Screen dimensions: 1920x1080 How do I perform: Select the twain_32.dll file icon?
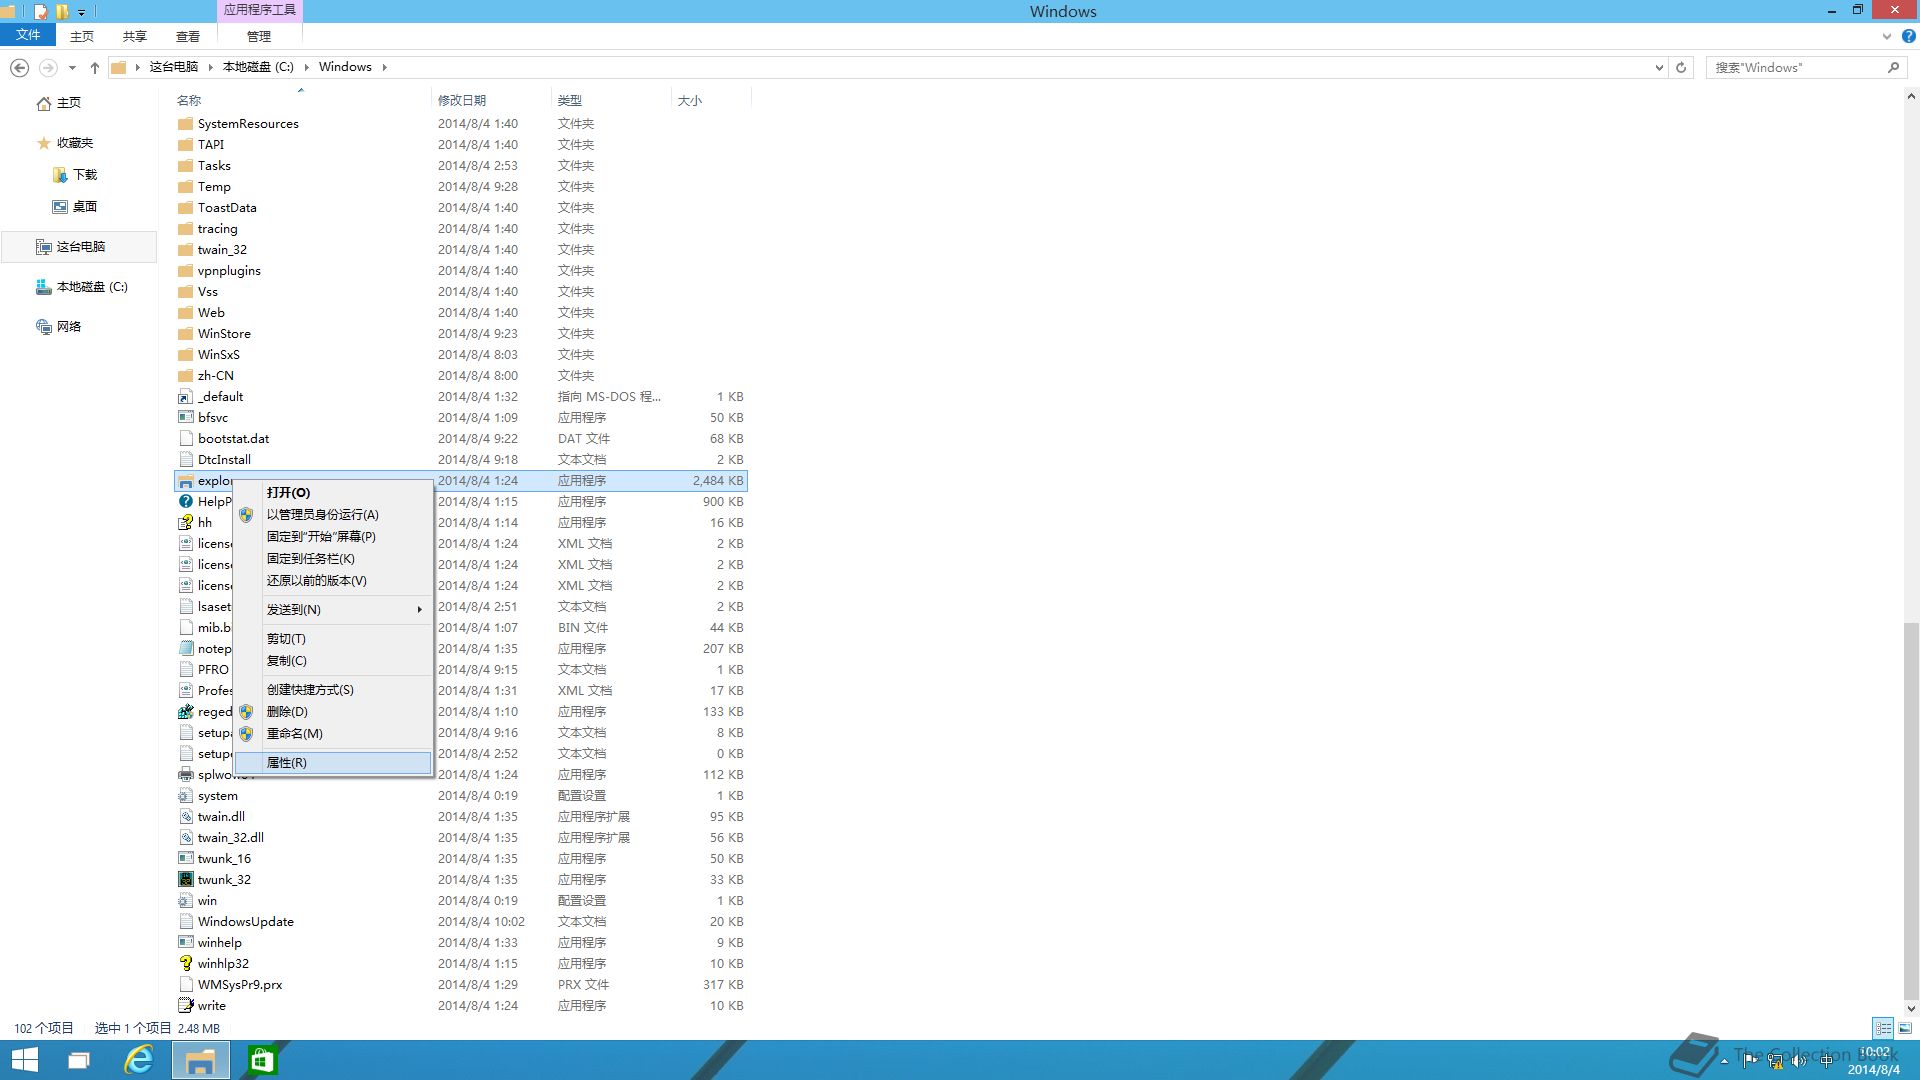[x=185, y=838]
